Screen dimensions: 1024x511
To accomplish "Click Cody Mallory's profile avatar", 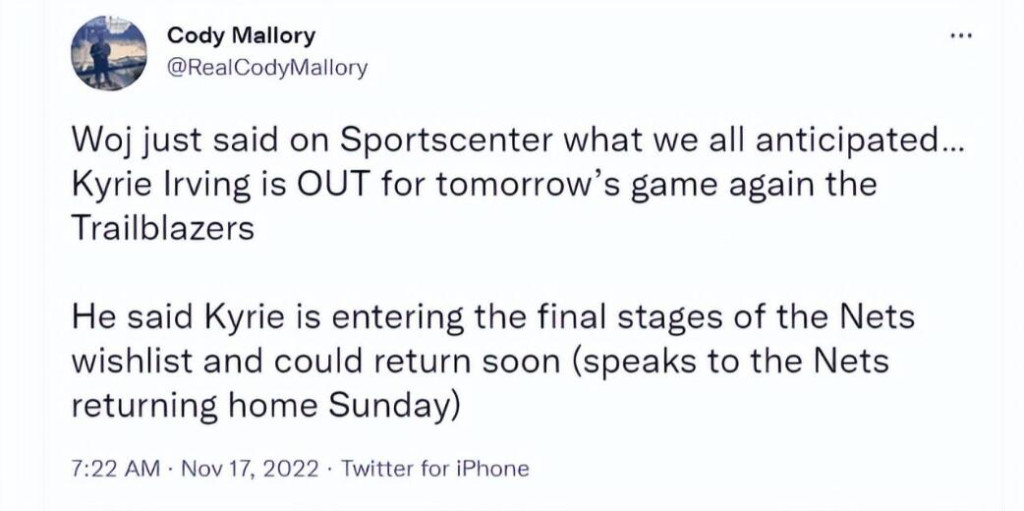I will click(x=109, y=53).
